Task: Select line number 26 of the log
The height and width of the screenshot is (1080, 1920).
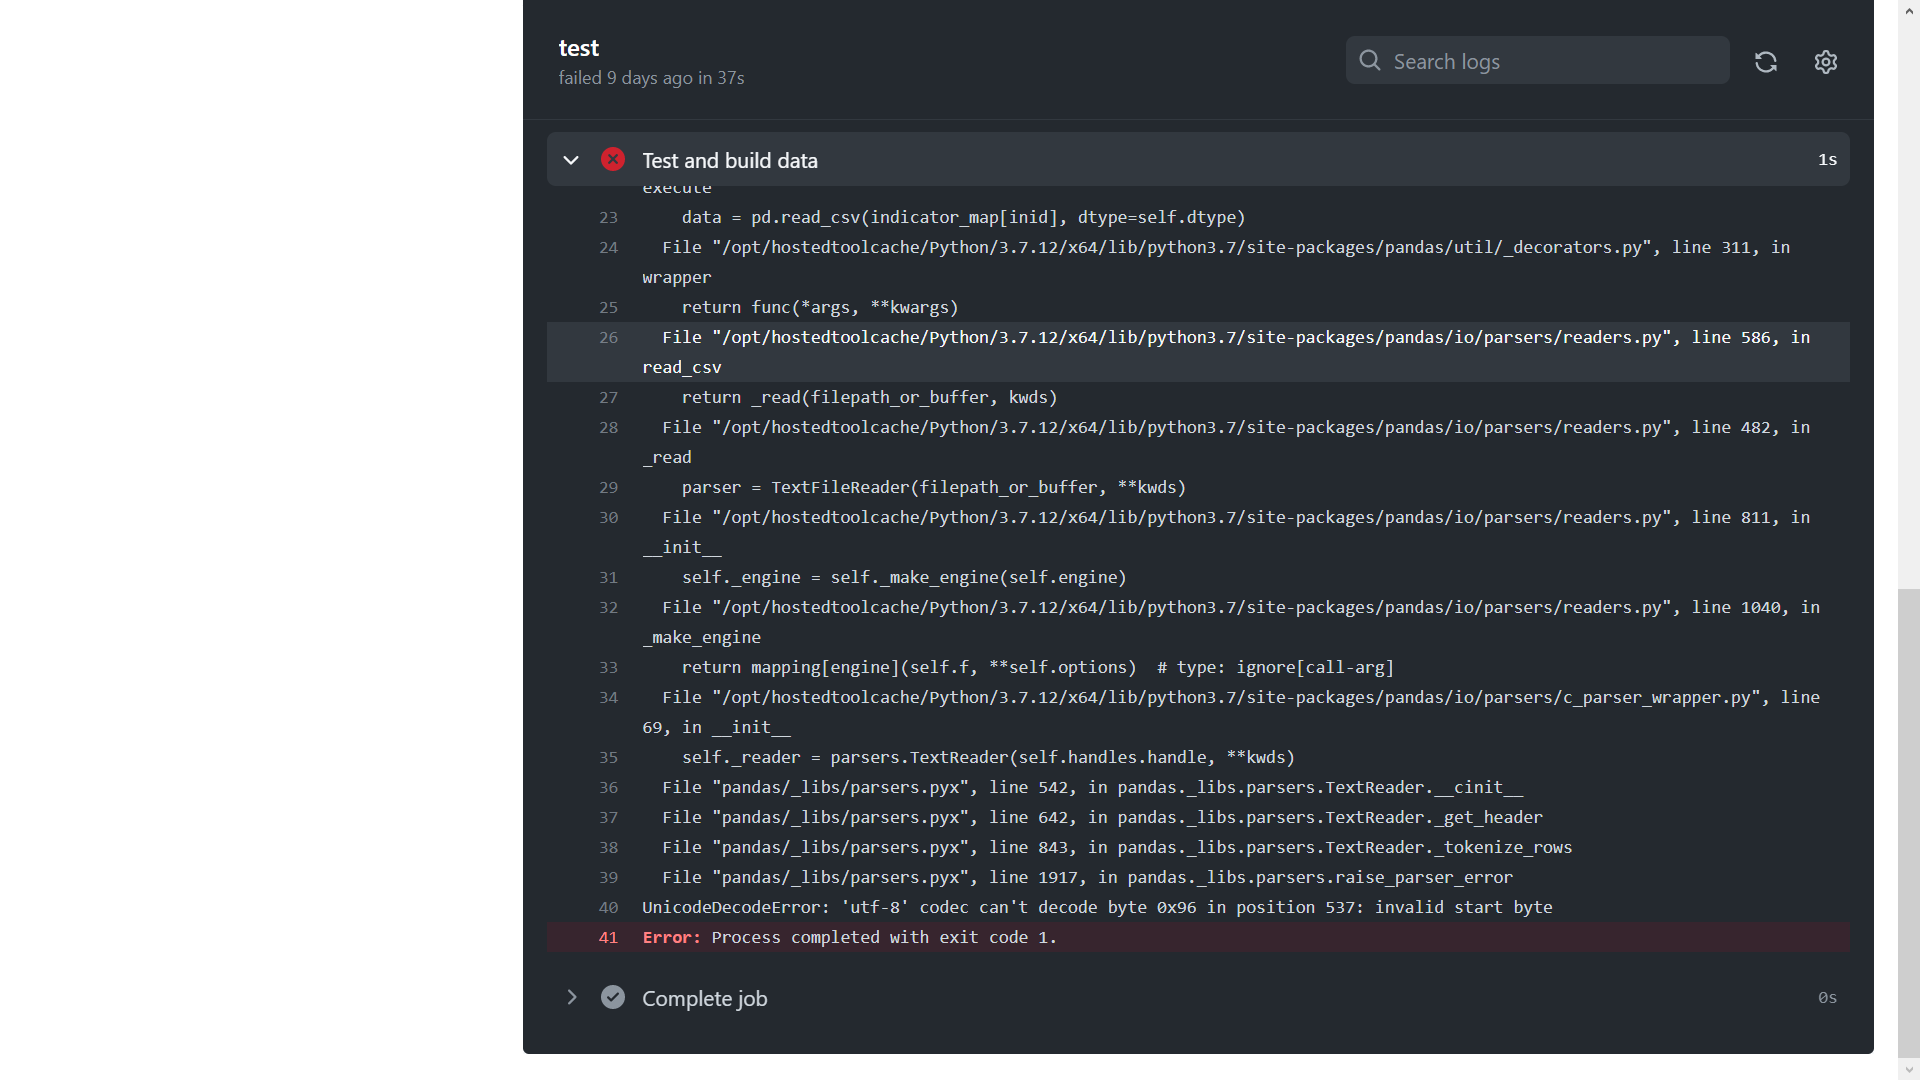Action: (x=608, y=338)
